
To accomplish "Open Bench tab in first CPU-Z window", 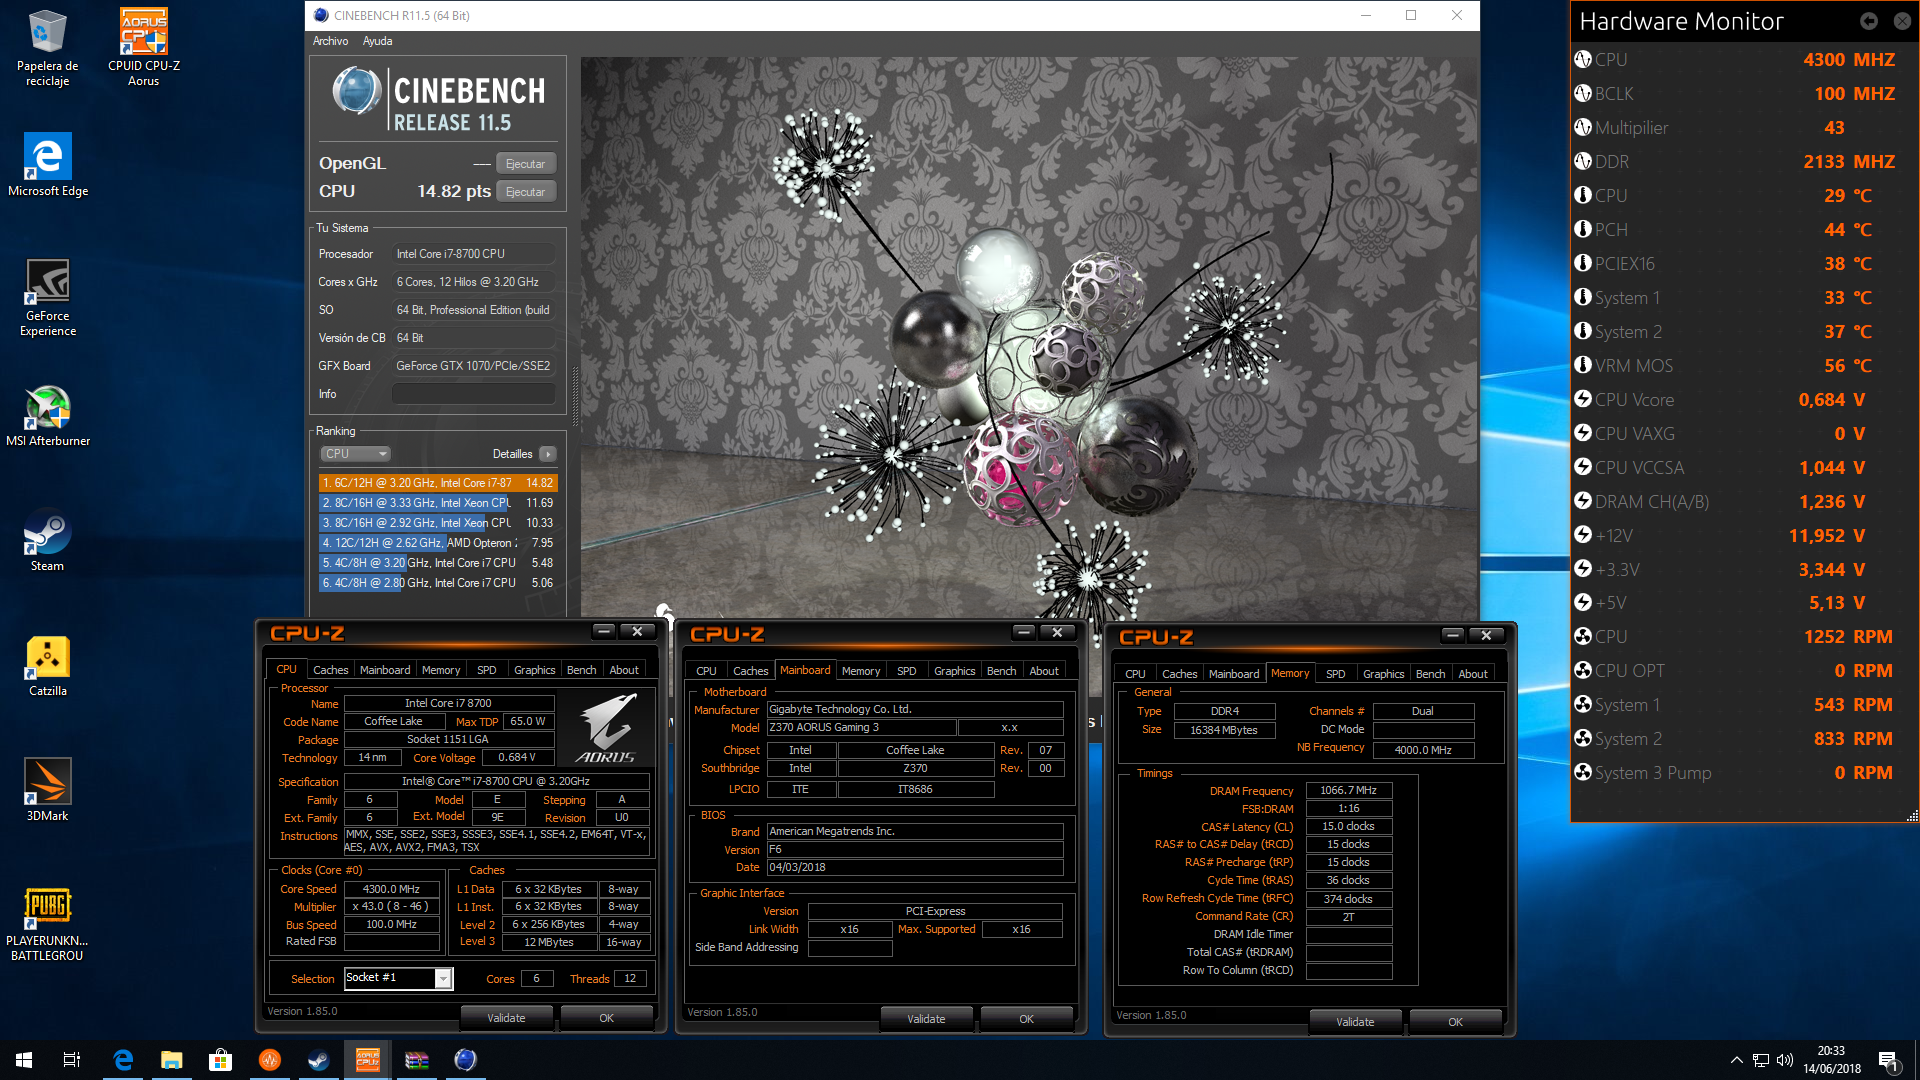I will (x=581, y=670).
